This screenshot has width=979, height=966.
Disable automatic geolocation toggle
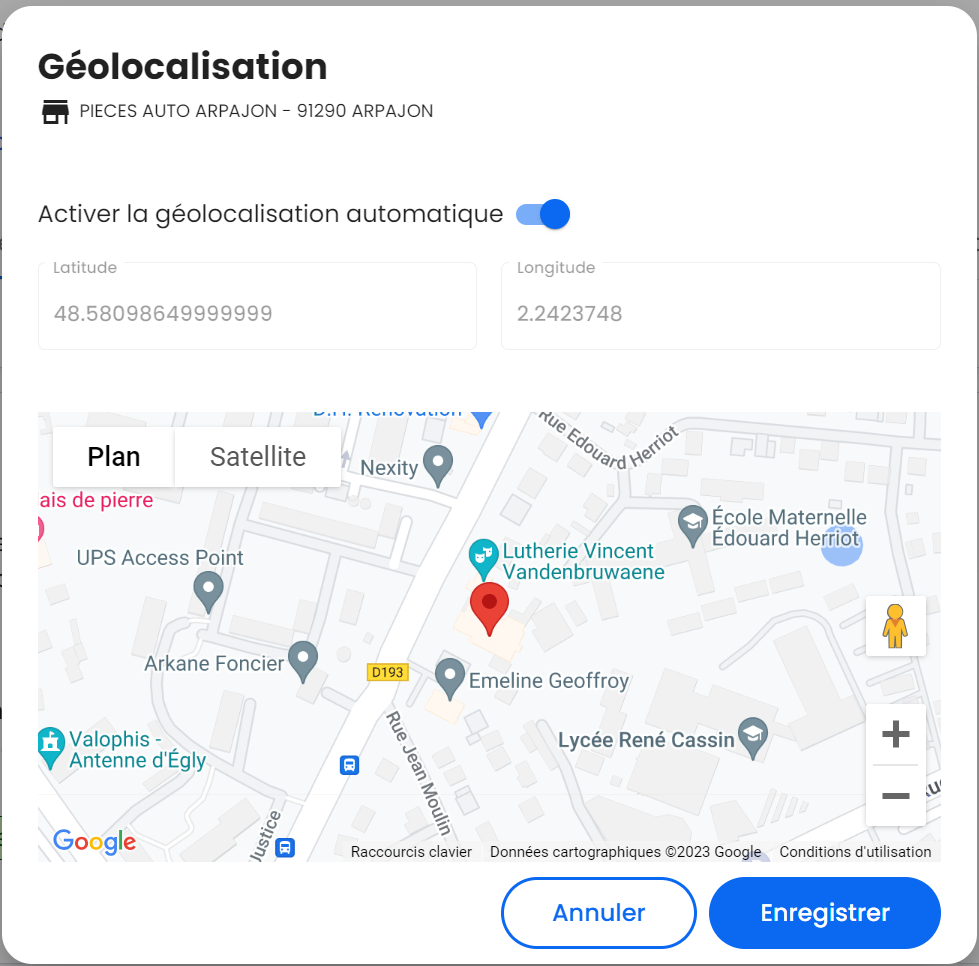click(x=543, y=214)
